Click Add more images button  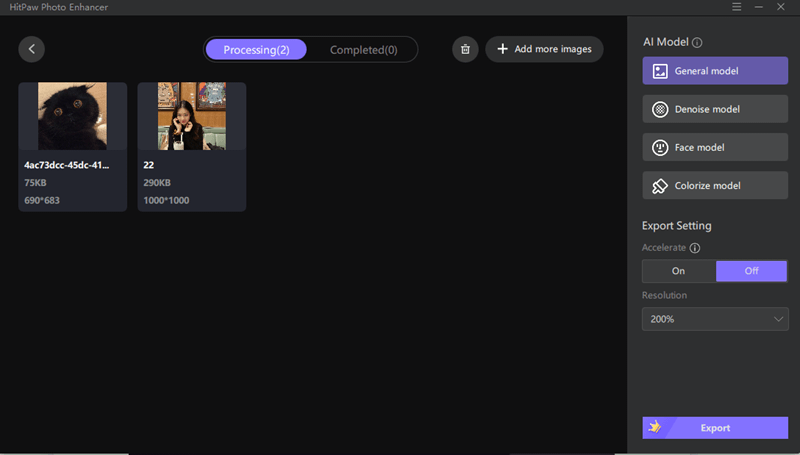[x=544, y=49]
